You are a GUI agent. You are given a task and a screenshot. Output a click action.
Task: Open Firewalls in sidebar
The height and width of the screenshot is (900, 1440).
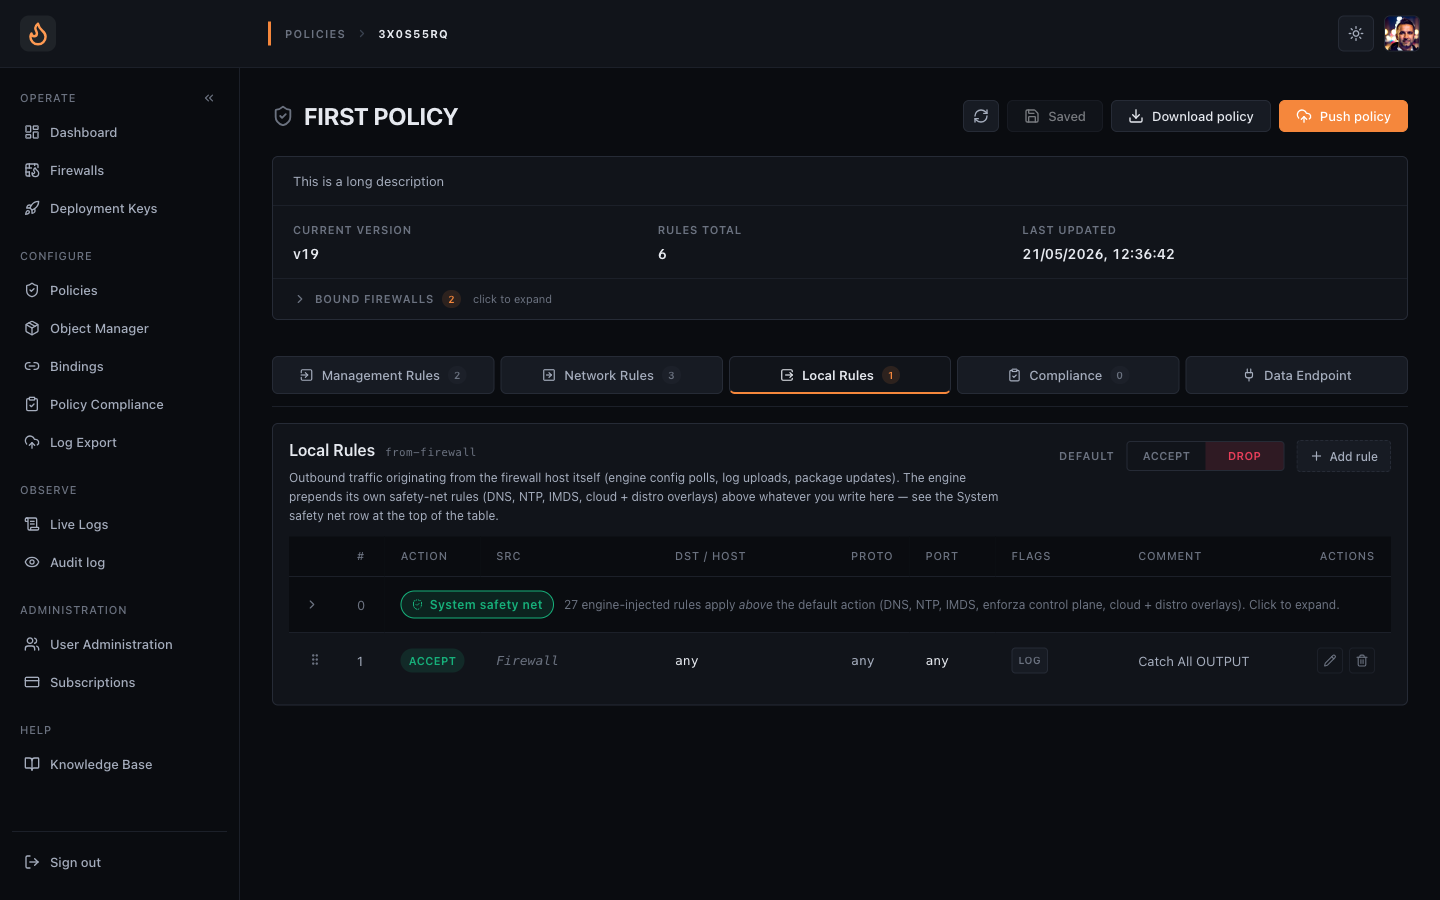pos(119,170)
